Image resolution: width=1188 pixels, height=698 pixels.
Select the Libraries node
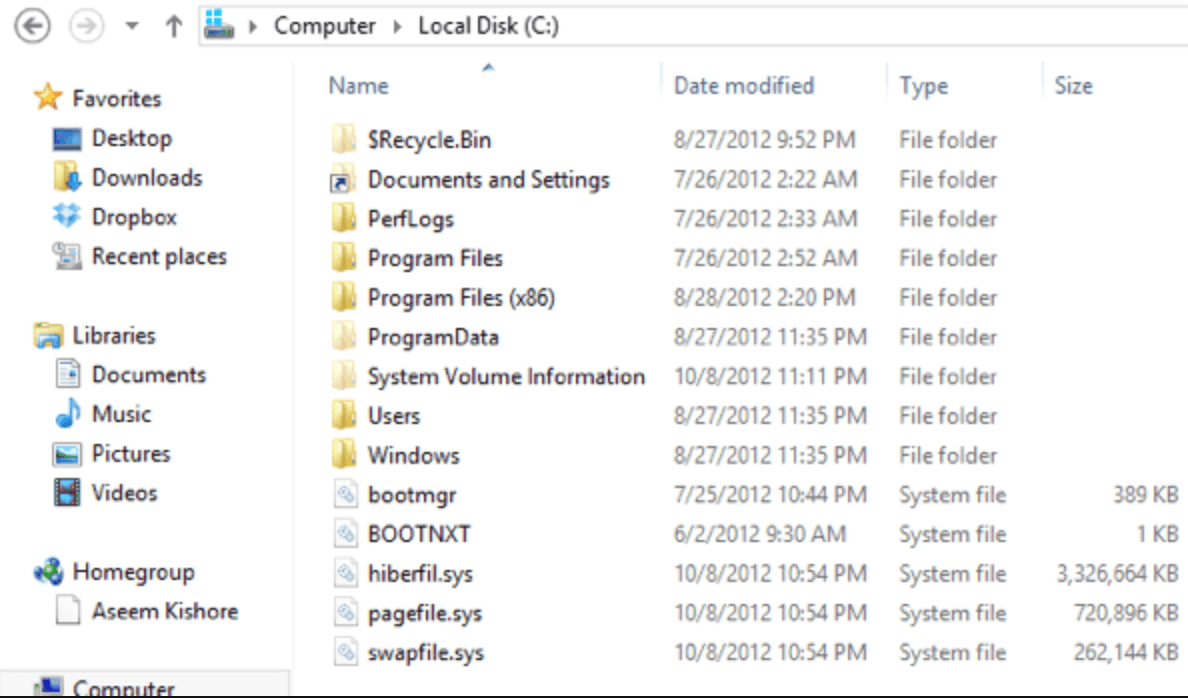click(x=114, y=335)
